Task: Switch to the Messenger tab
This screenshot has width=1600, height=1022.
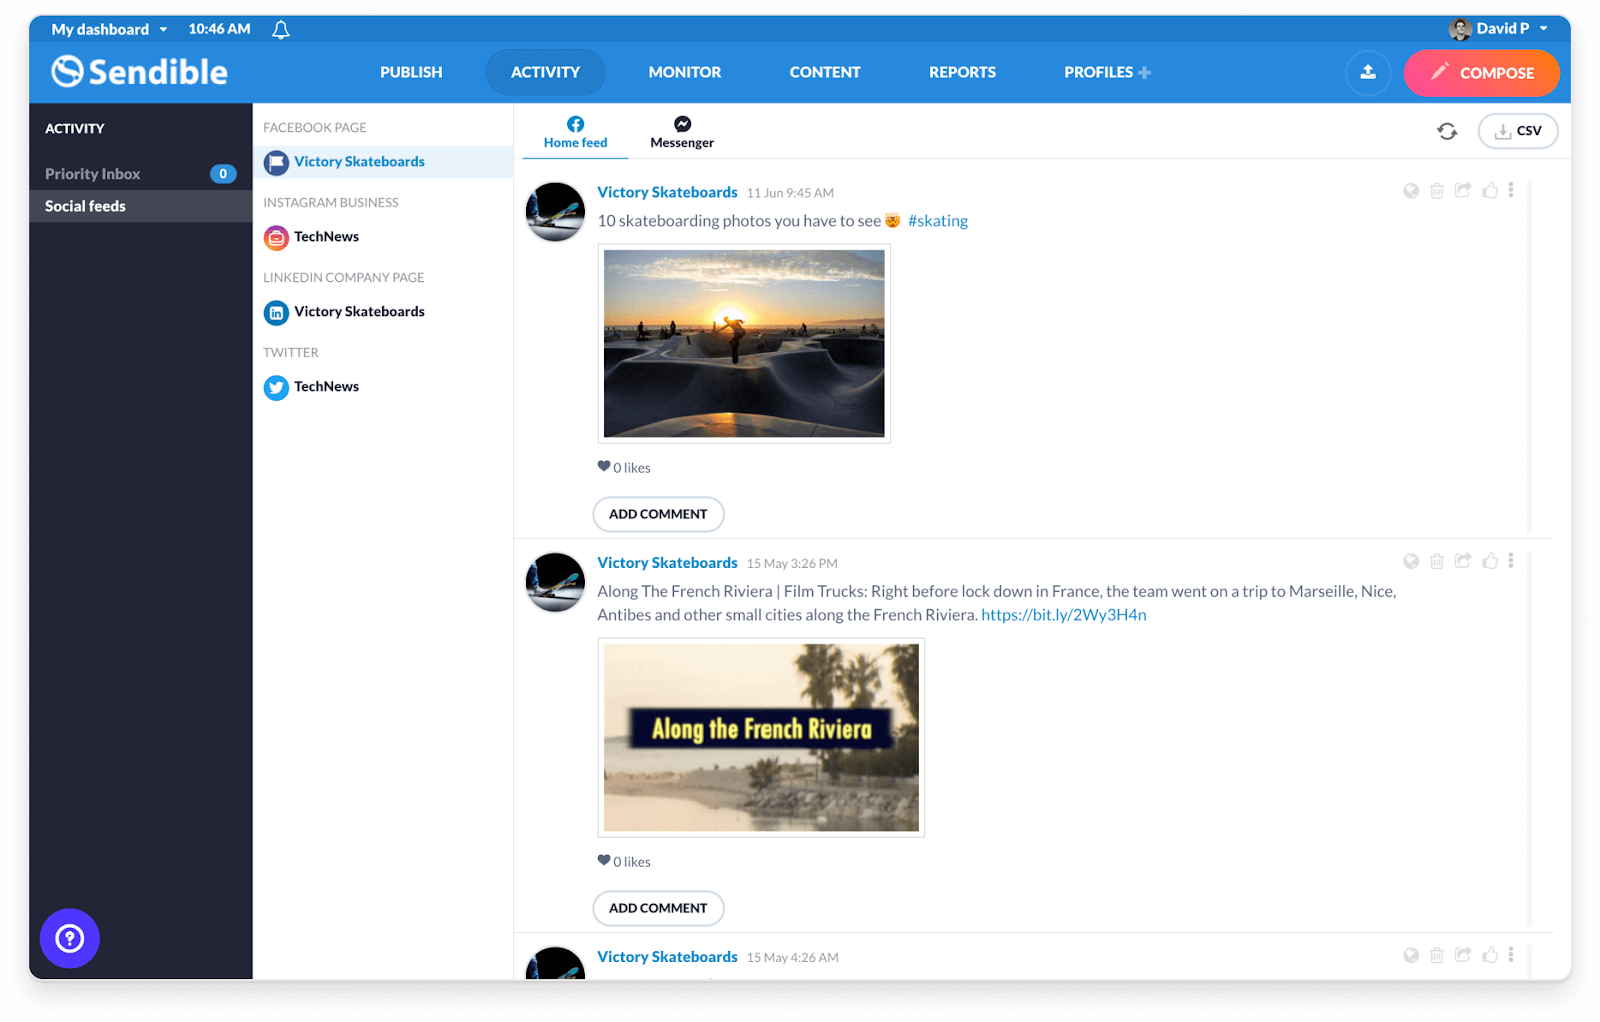Action: pos(681,131)
